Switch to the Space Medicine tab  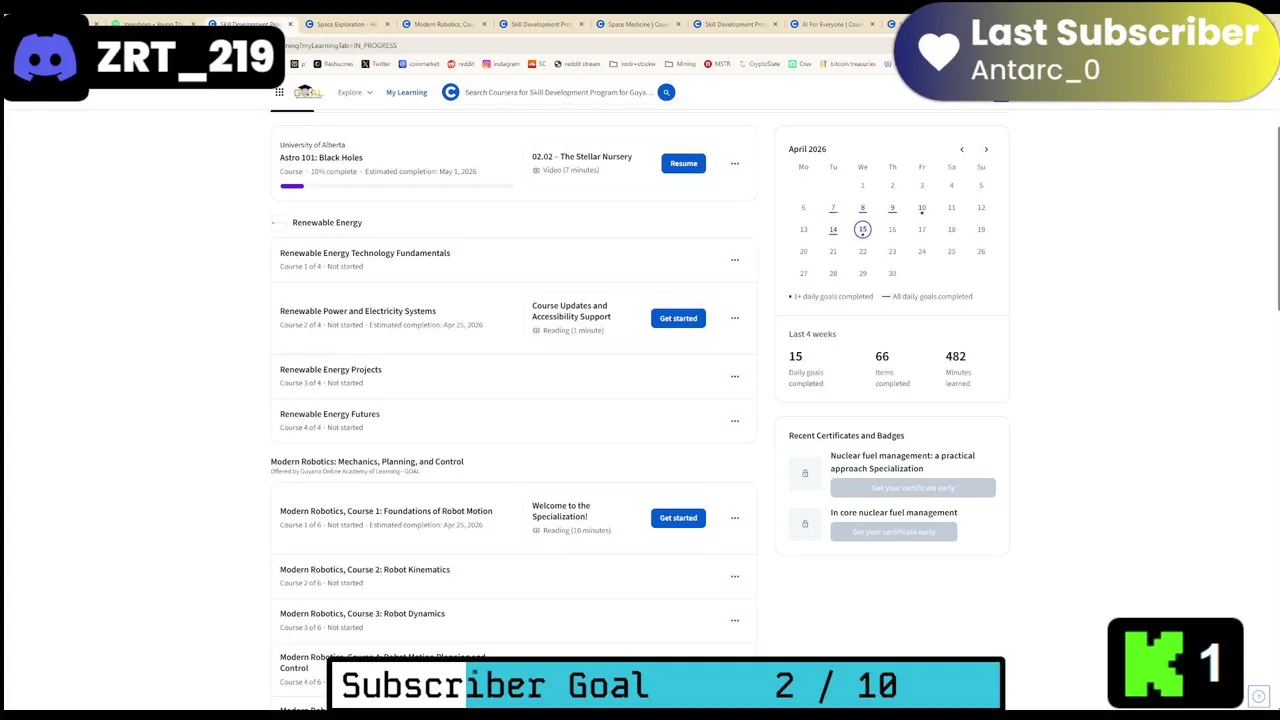(x=637, y=24)
